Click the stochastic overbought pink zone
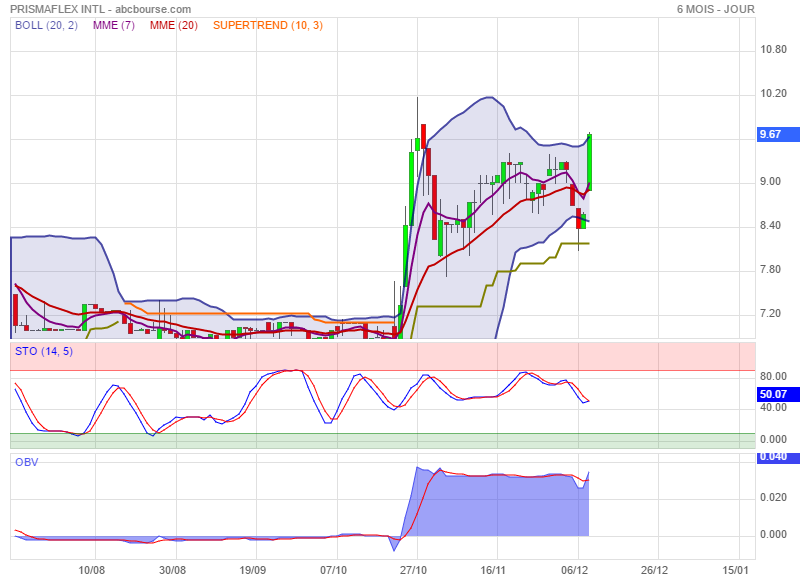Screen dimensions: 800x580 tap(383, 357)
